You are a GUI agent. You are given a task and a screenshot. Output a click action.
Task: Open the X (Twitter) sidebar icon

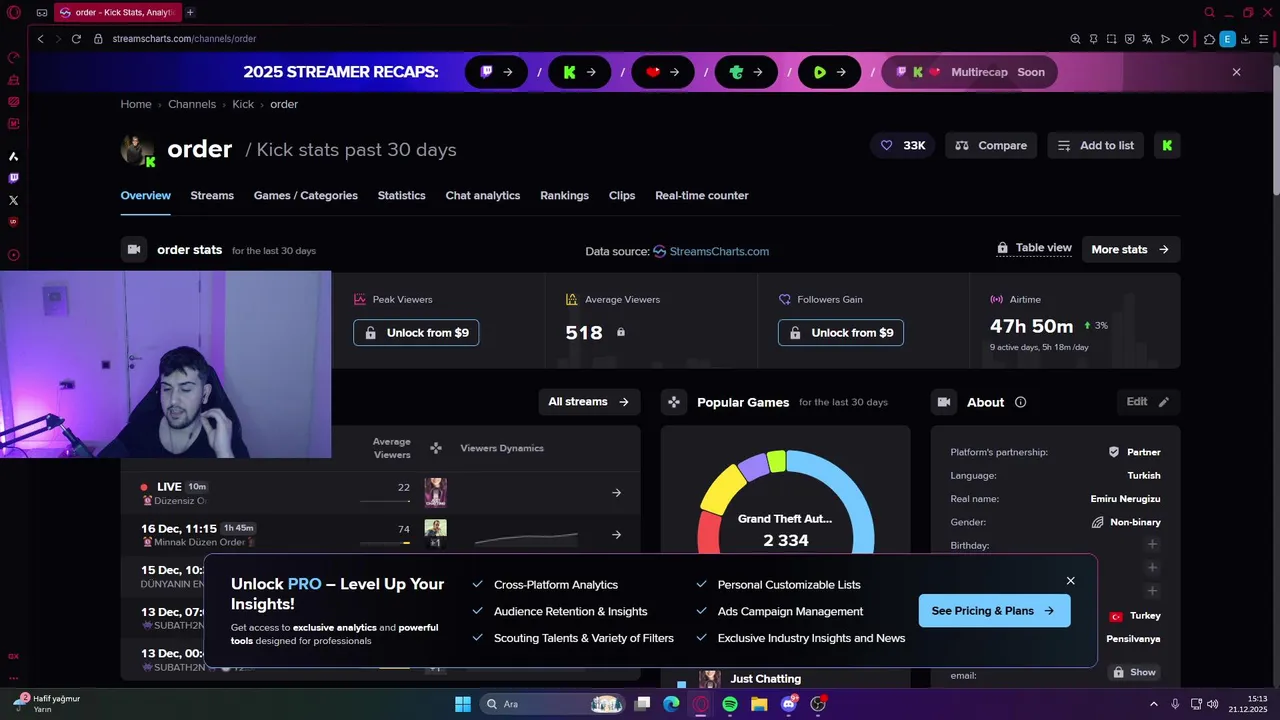pos(14,200)
